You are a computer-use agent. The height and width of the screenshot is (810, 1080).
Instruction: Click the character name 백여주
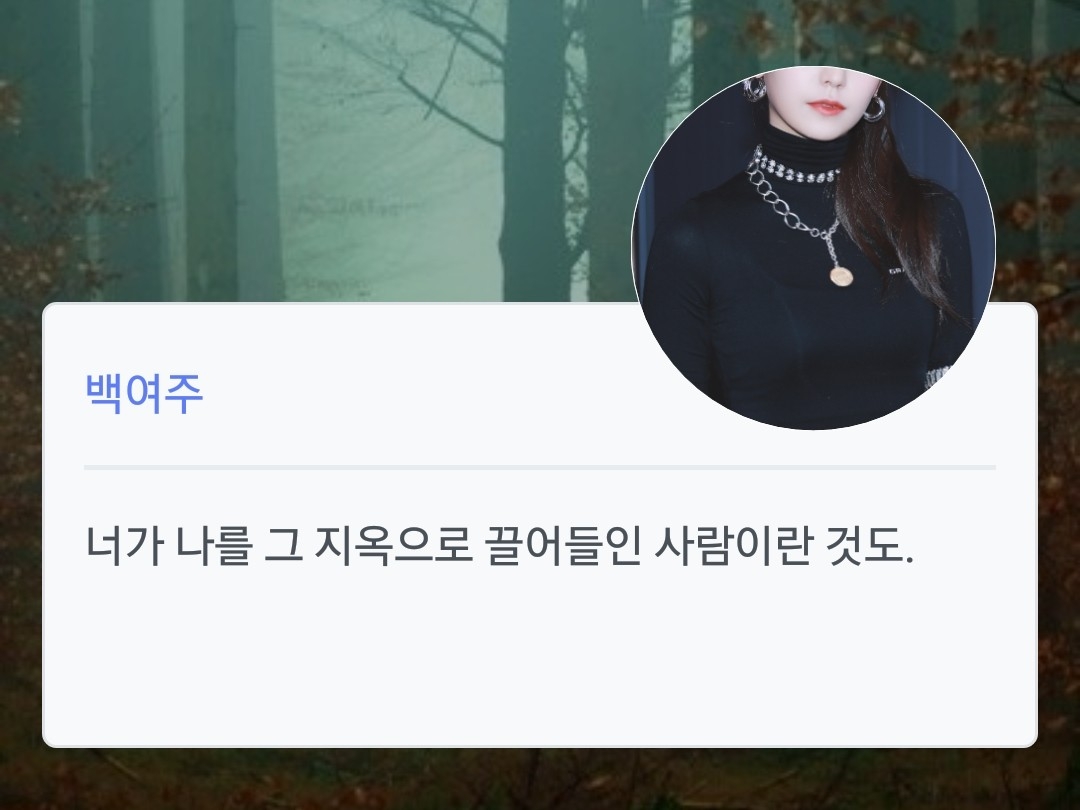[144, 394]
